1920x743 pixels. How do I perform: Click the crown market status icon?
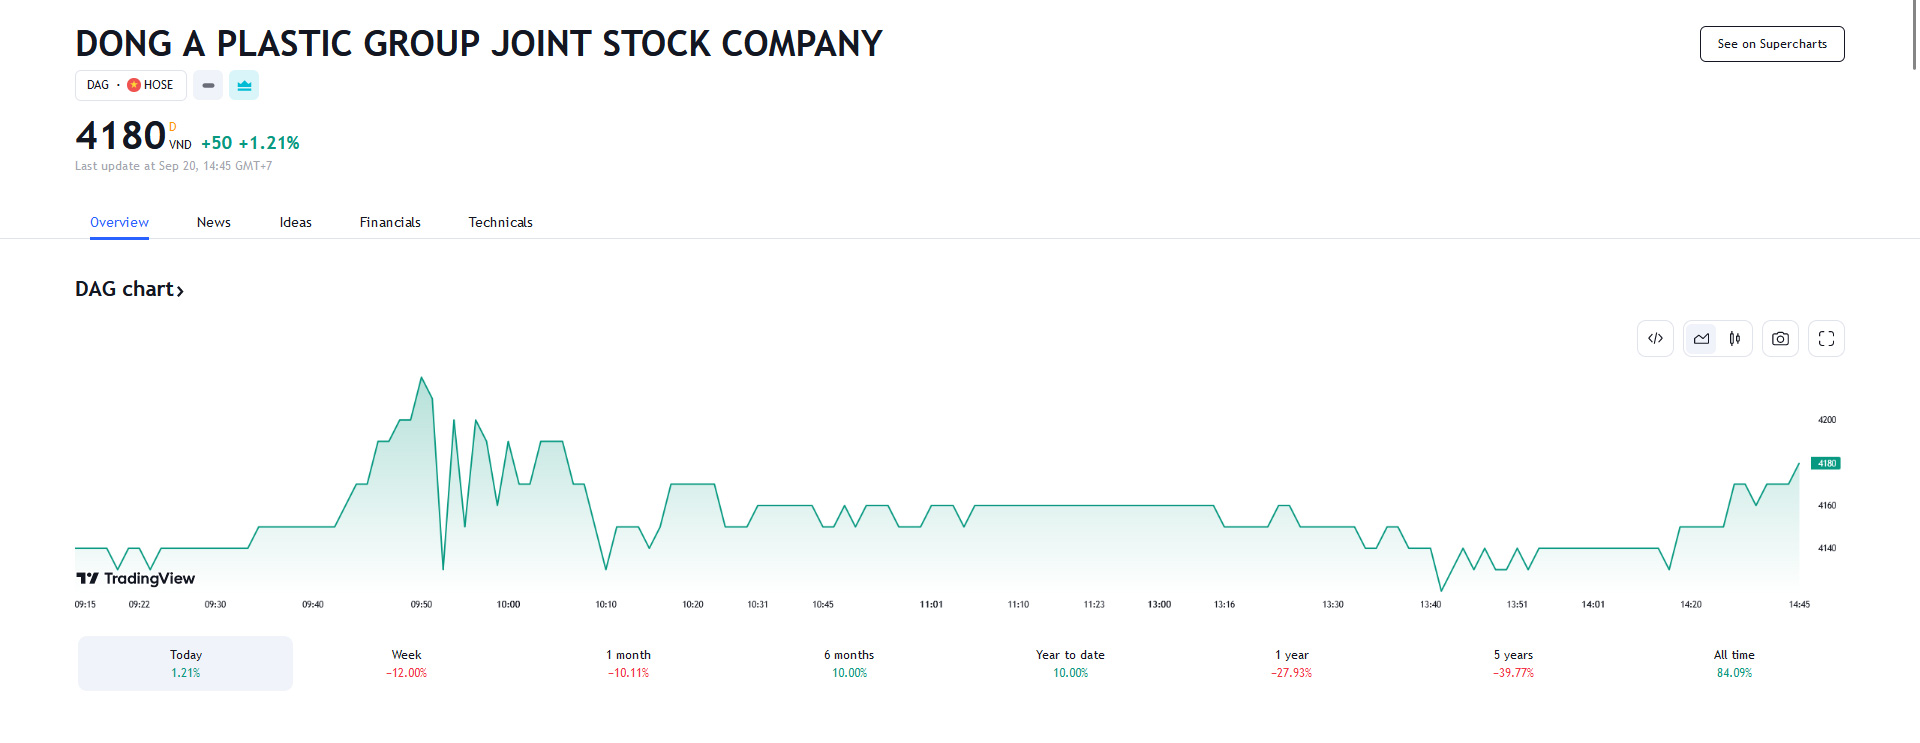click(x=244, y=85)
